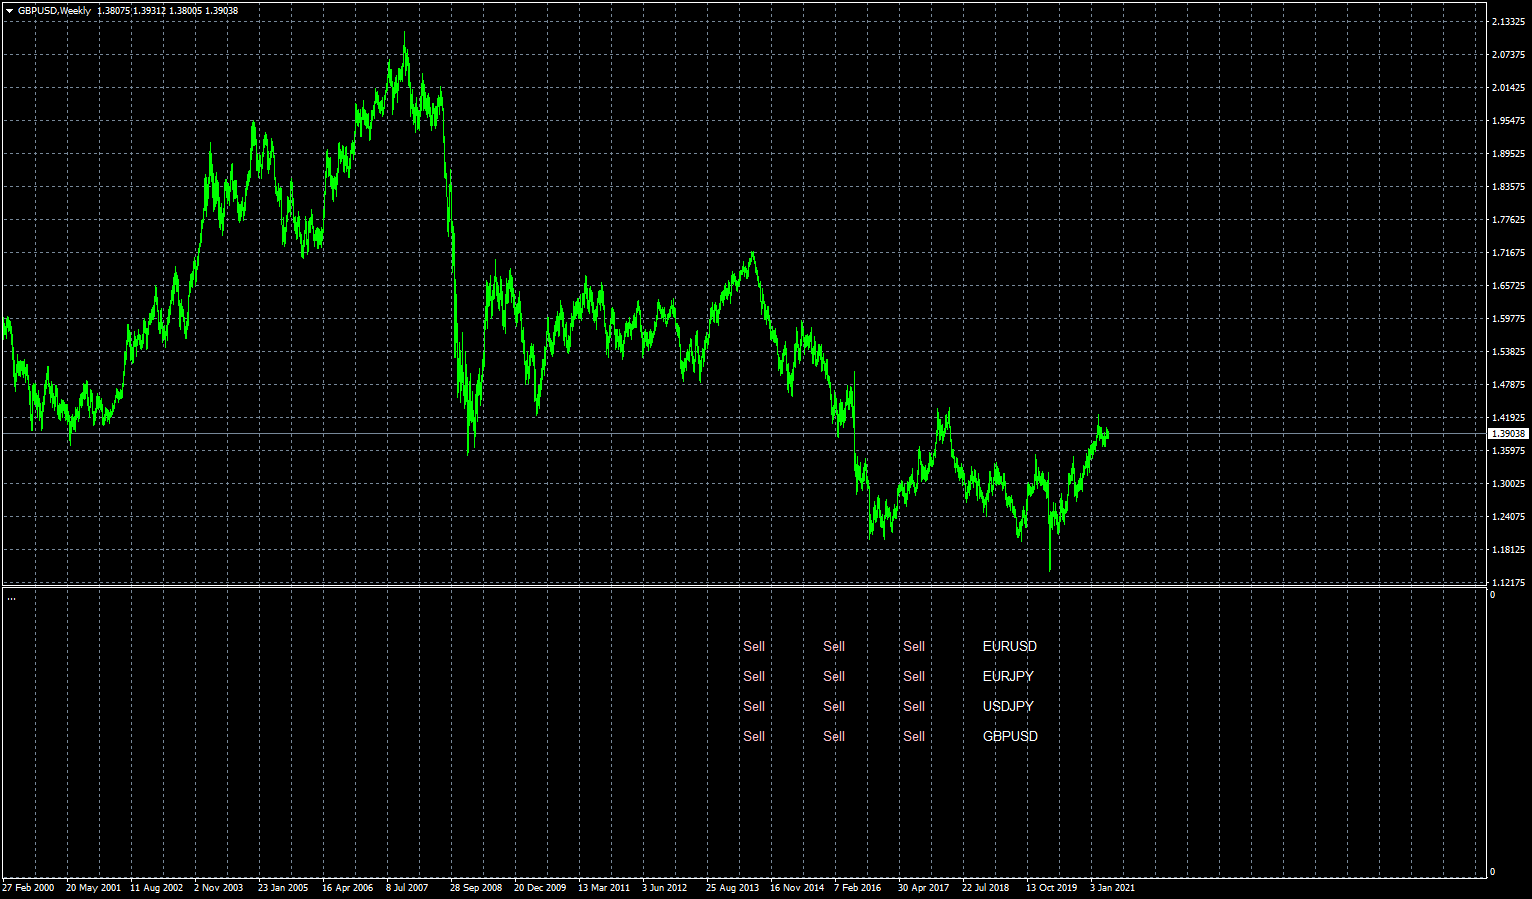Click the 27 Feb 2000 date label
1532x899 pixels.
click(x=28, y=887)
